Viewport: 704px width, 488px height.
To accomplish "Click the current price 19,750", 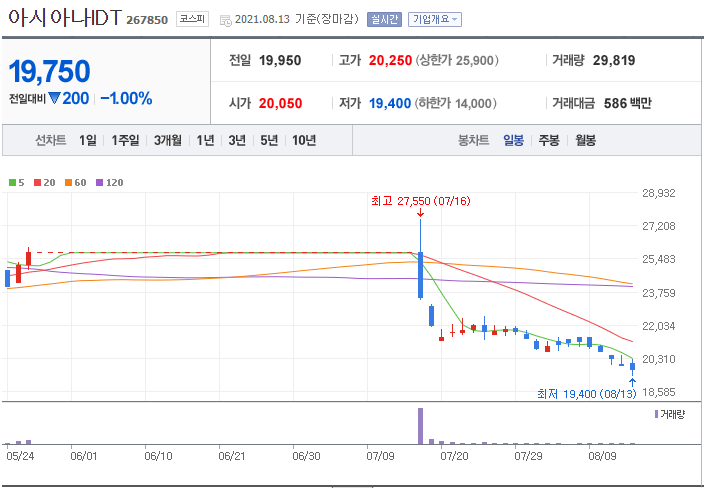I will tap(49, 71).
